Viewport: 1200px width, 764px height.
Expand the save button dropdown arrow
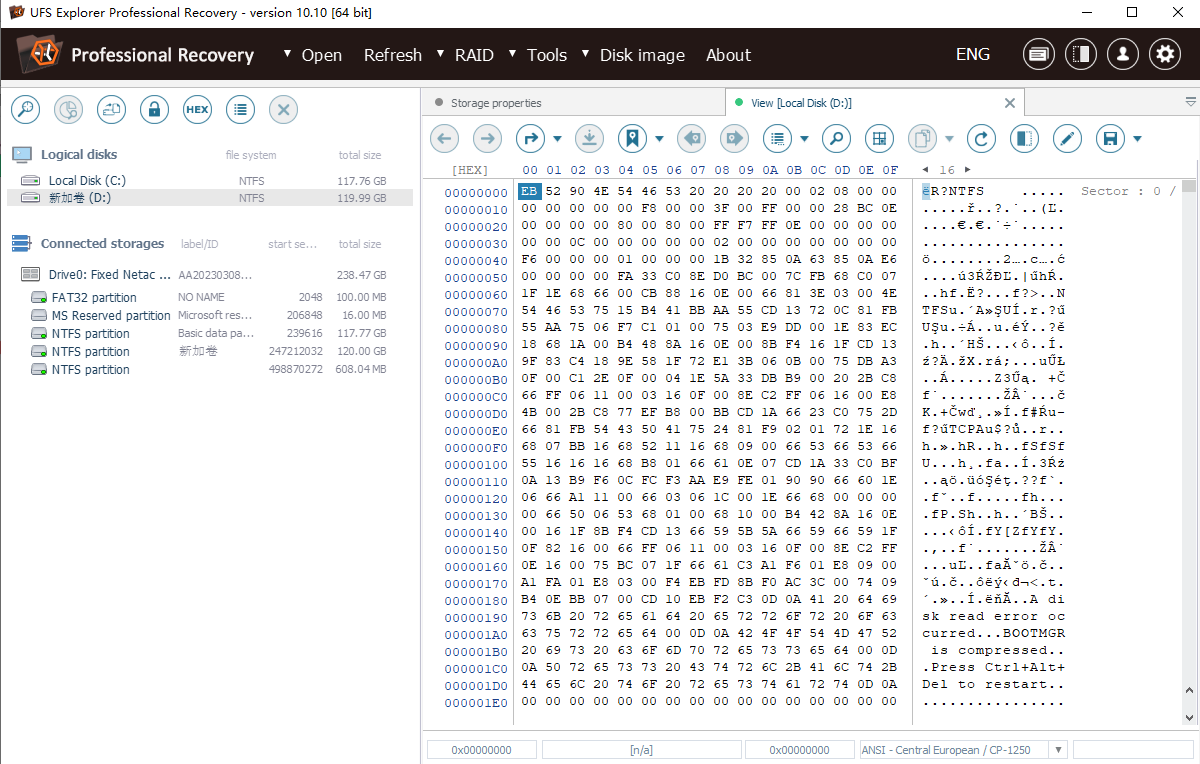(x=1137, y=139)
